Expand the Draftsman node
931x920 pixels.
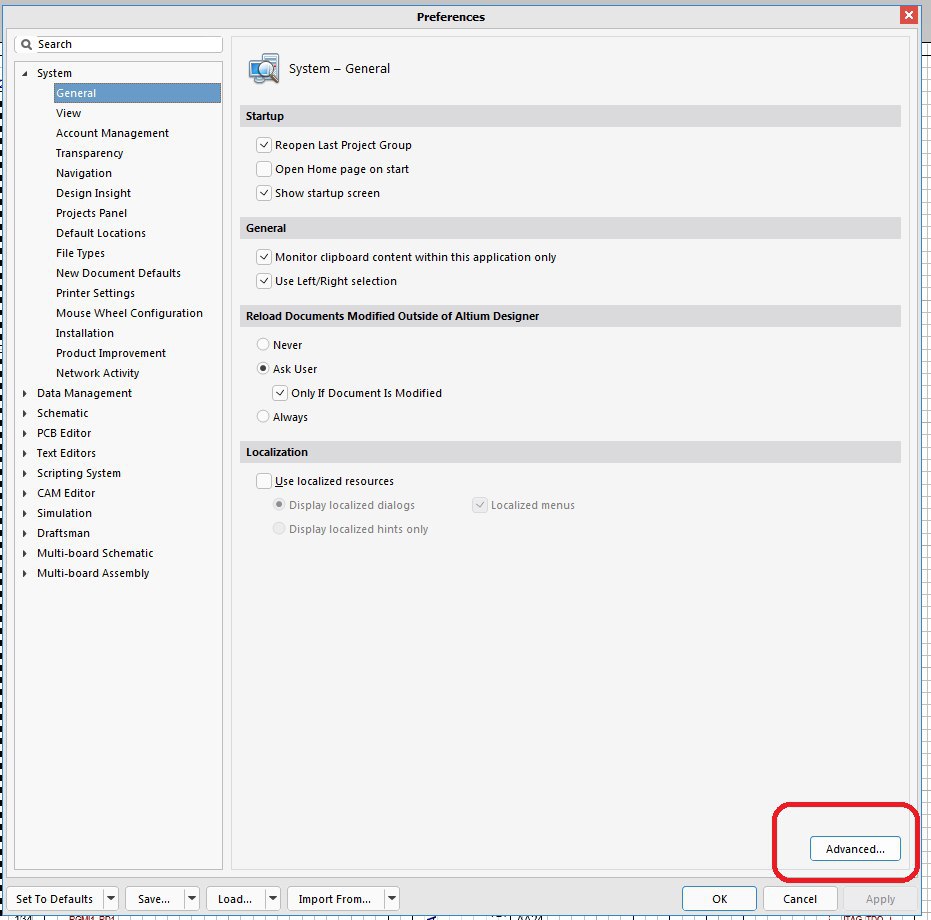click(24, 533)
